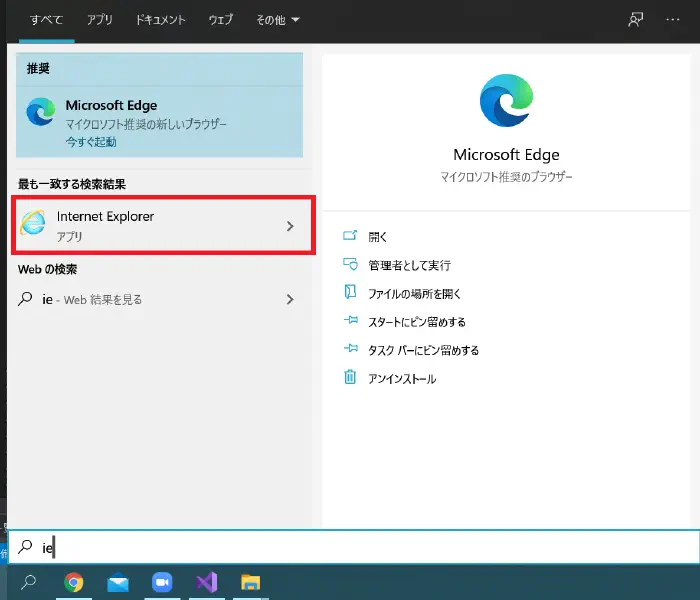The height and width of the screenshot is (600, 700).
Task: Click the Internet Explorer app icon
Action: (x=33, y=226)
